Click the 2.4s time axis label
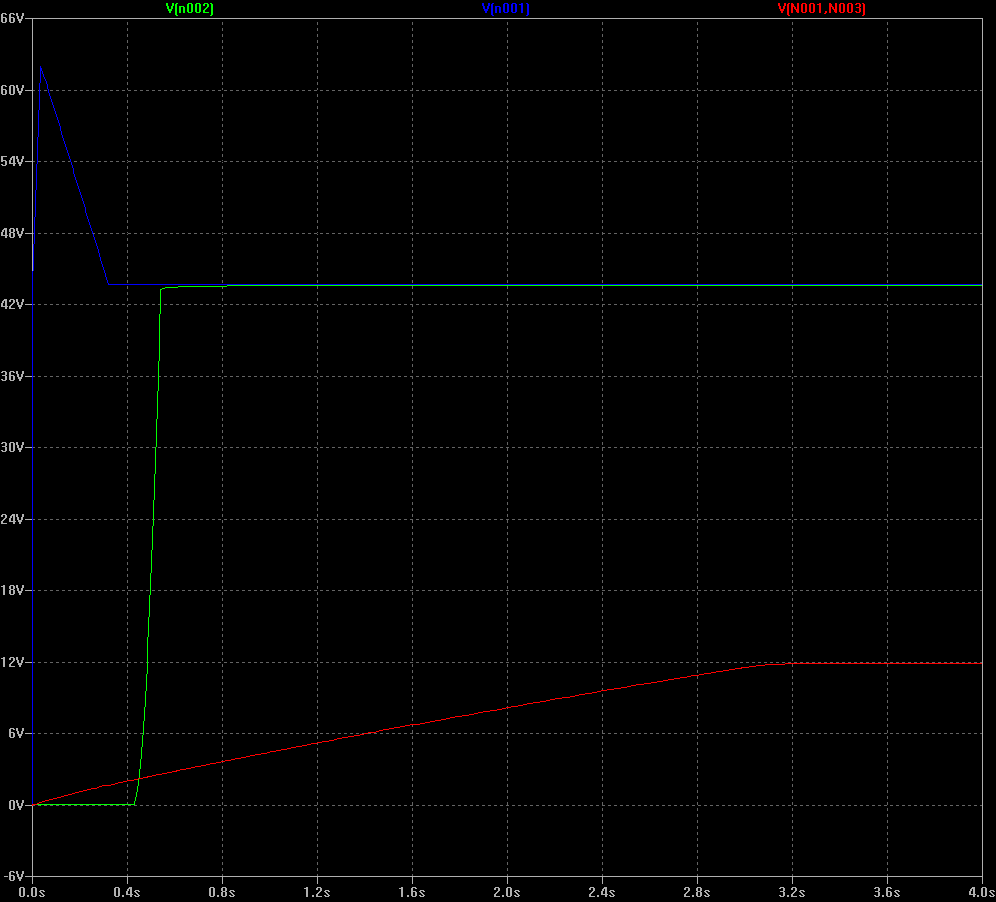This screenshot has width=996, height=902. (x=602, y=892)
